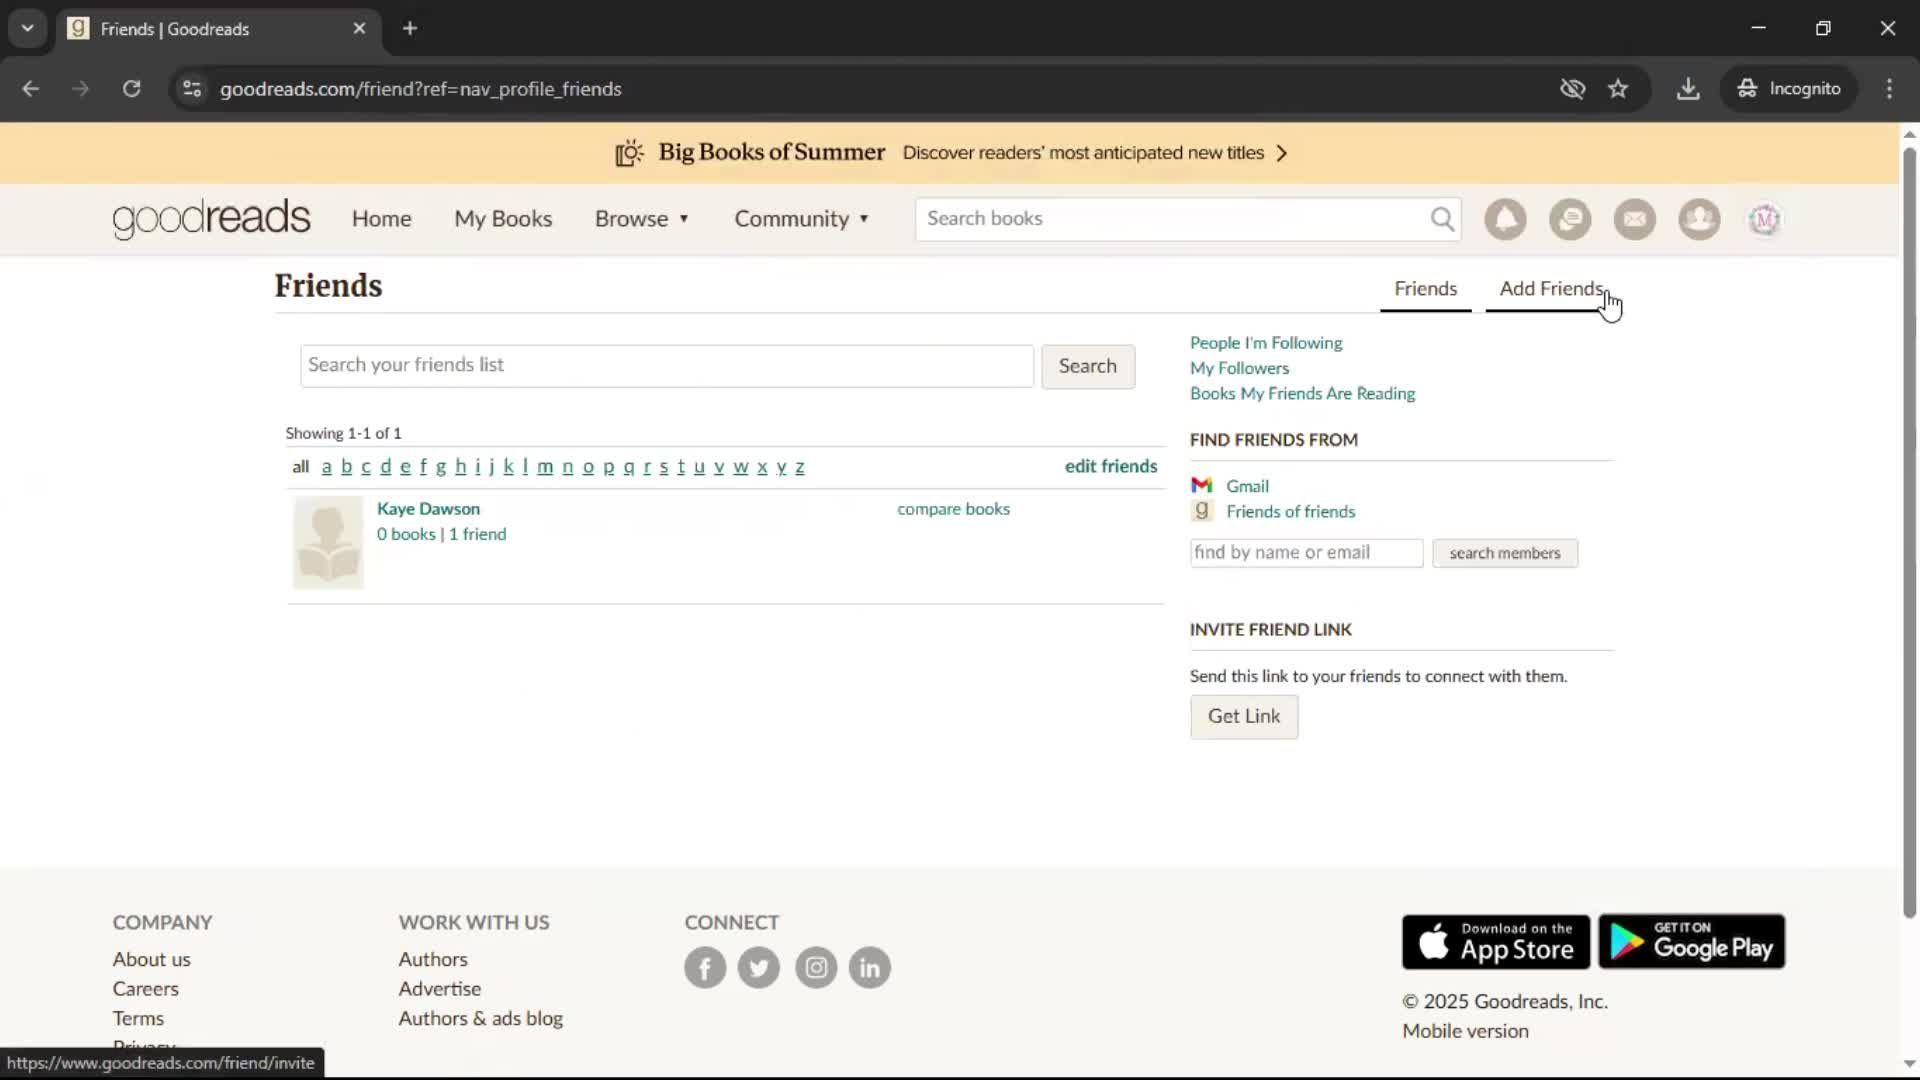
Task: Filter friends by letter z
Action: [799, 467]
